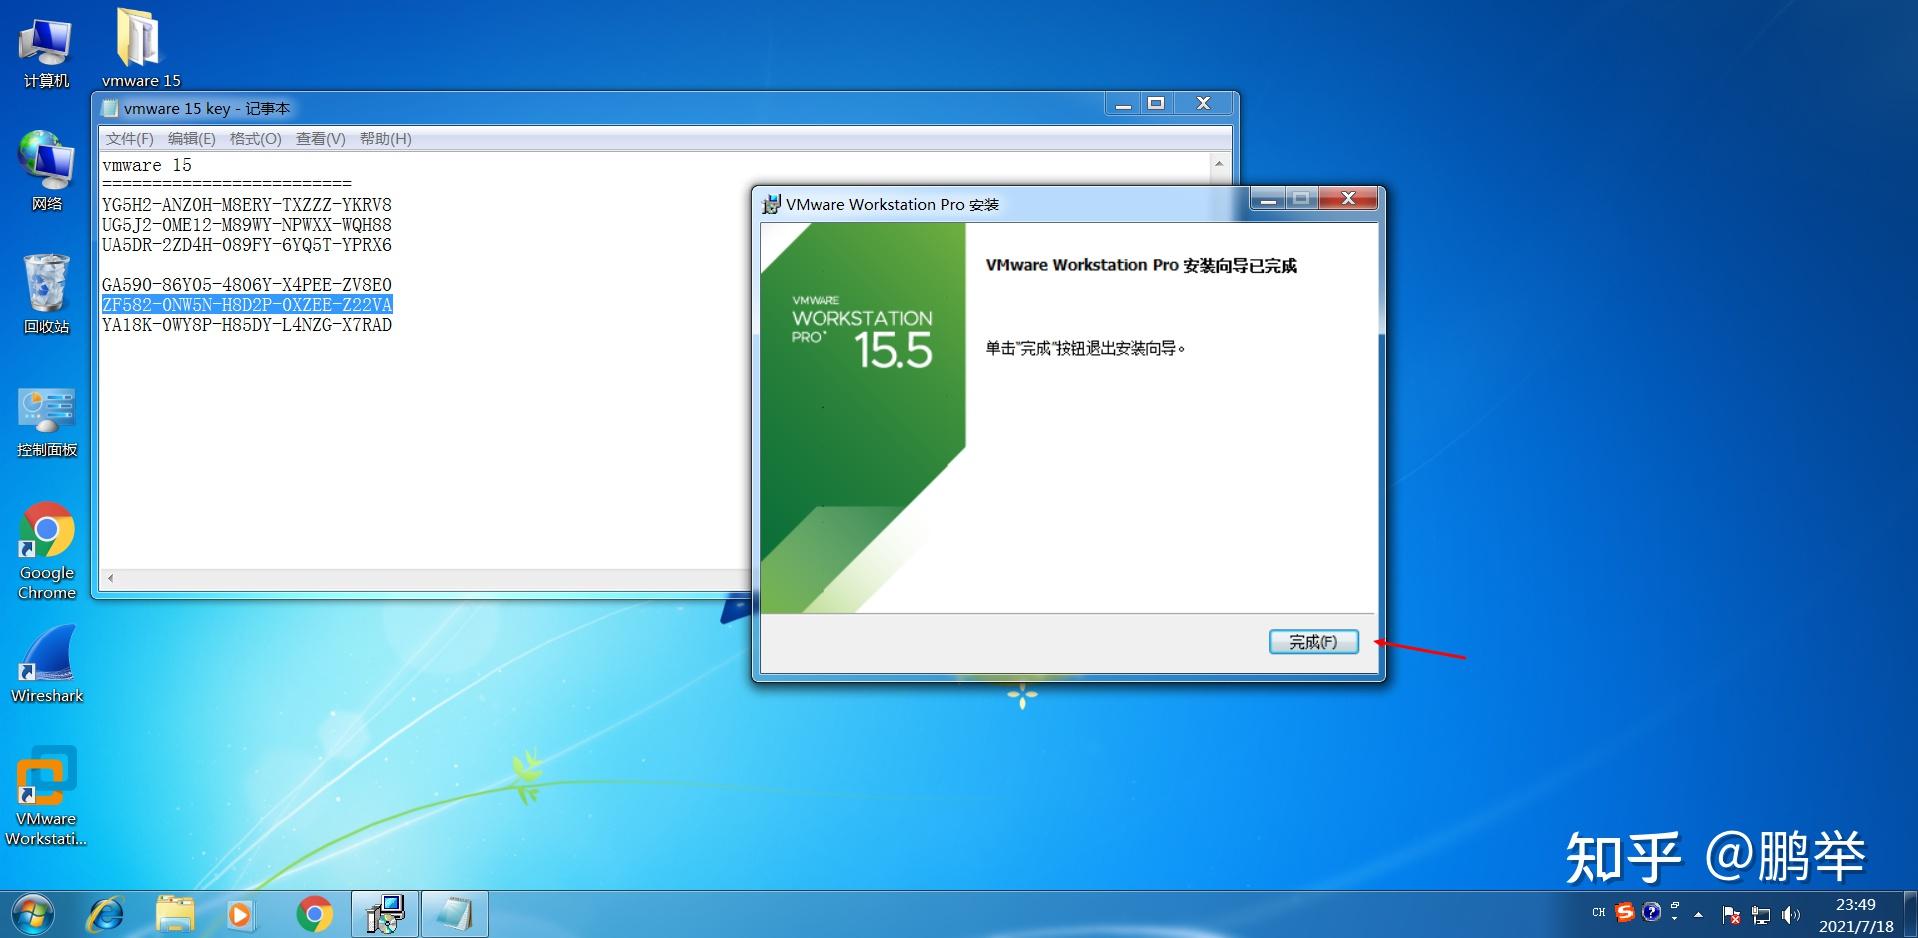Viewport: 1918px width, 938px height.
Task: Open 格式(O) menu in Notepad
Action: (x=256, y=139)
